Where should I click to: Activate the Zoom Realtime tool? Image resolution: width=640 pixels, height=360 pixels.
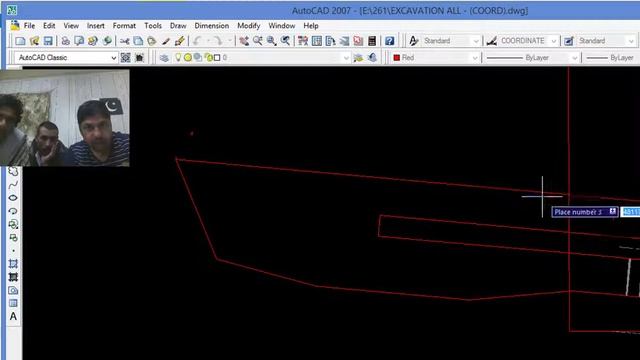click(258, 41)
